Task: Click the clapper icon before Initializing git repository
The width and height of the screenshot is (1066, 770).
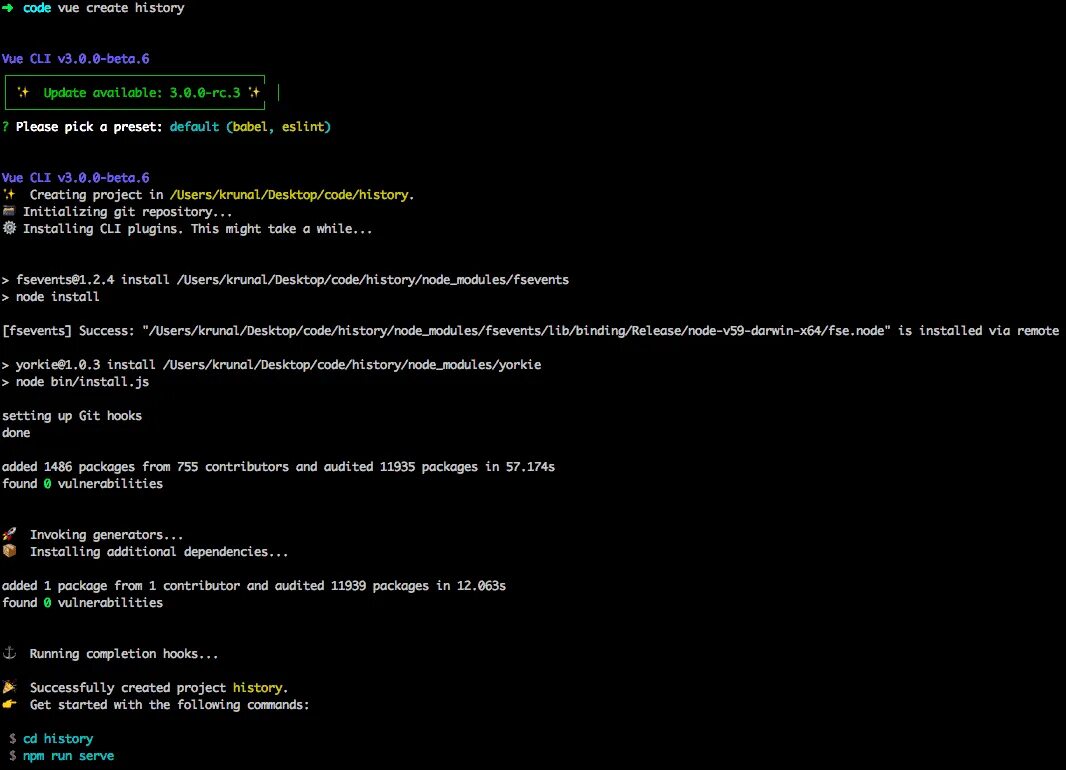Action: pos(9,211)
